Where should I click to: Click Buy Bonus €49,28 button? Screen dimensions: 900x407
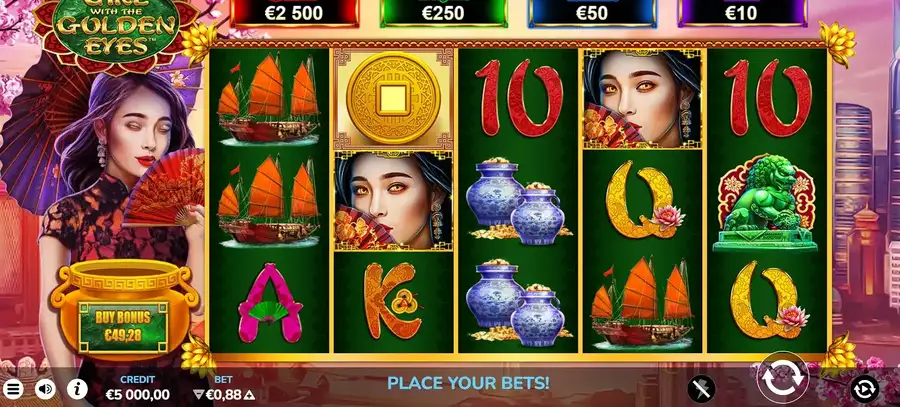point(123,327)
